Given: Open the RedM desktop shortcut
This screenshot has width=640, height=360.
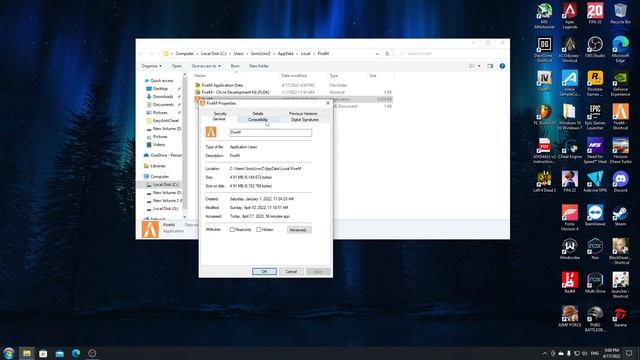Looking at the screenshot, I should point(570,283).
